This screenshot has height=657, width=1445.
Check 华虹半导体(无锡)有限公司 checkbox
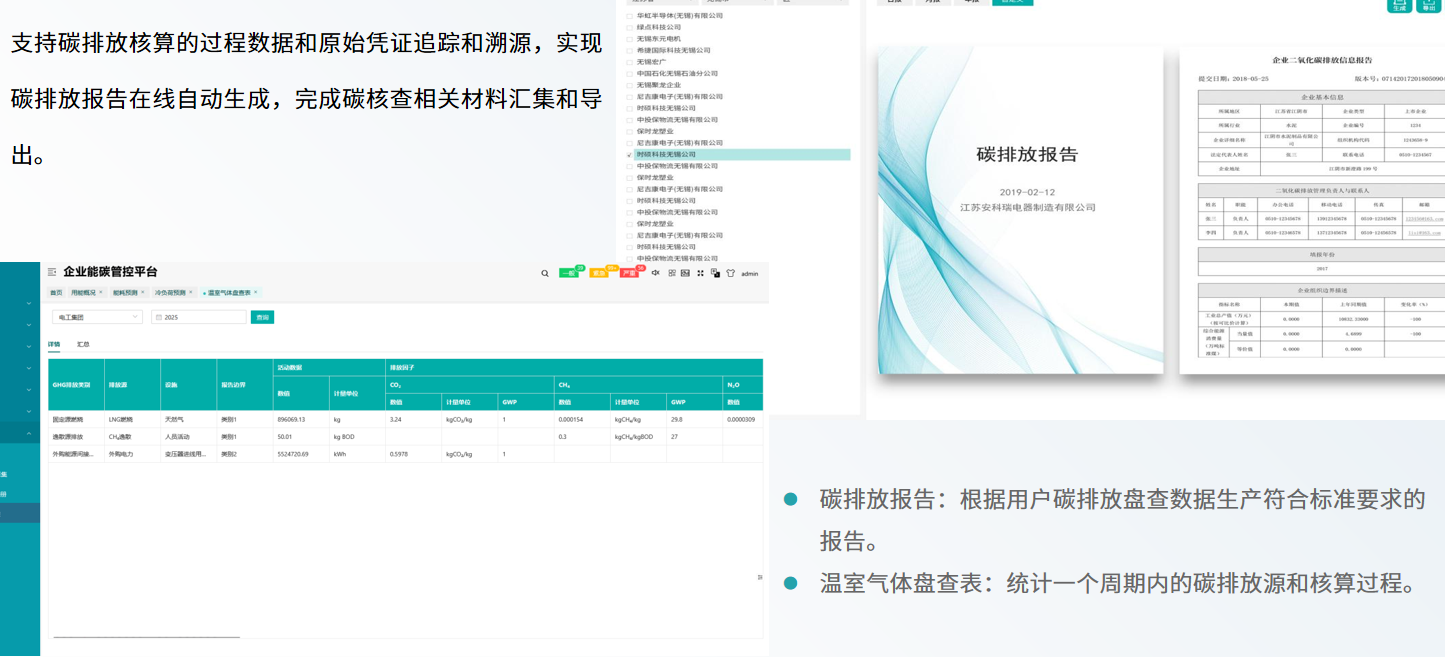click(629, 16)
